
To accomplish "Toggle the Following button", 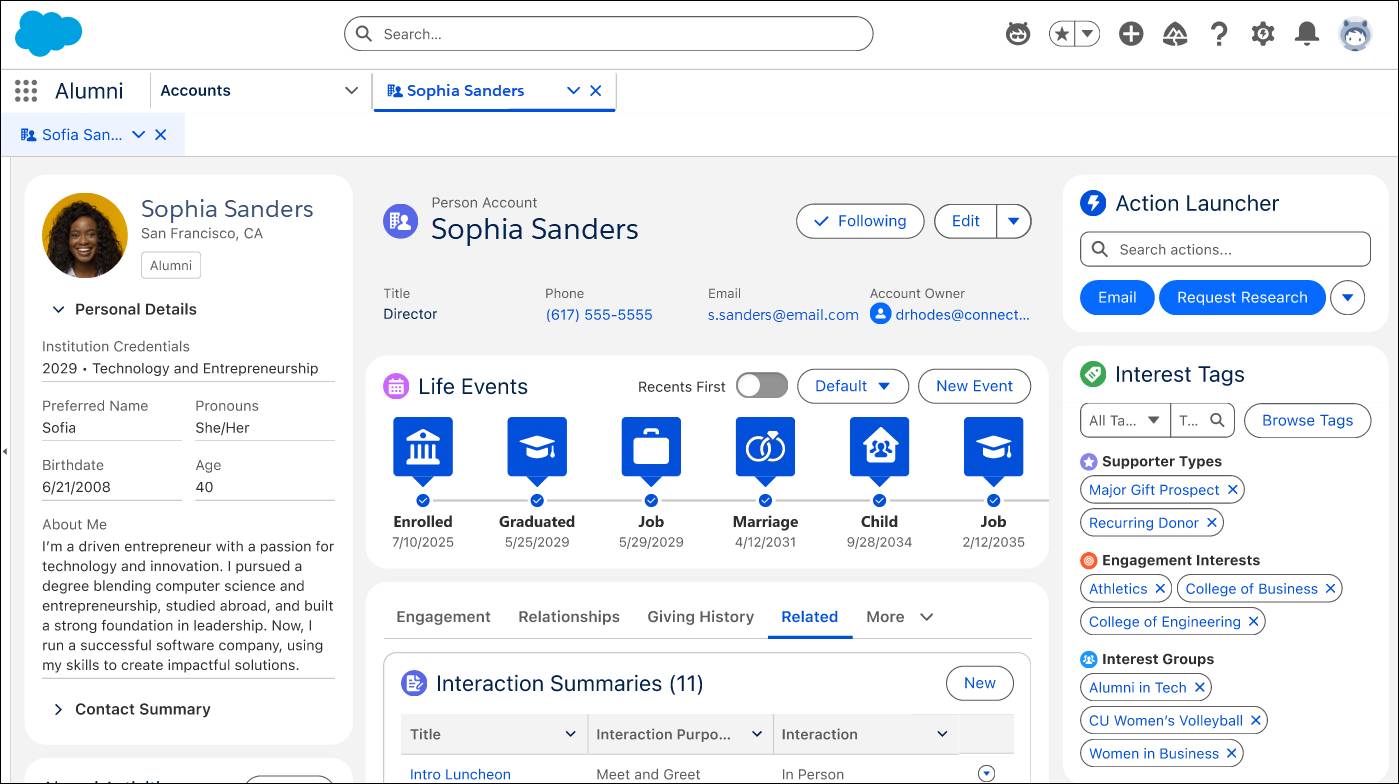I will click(x=860, y=221).
